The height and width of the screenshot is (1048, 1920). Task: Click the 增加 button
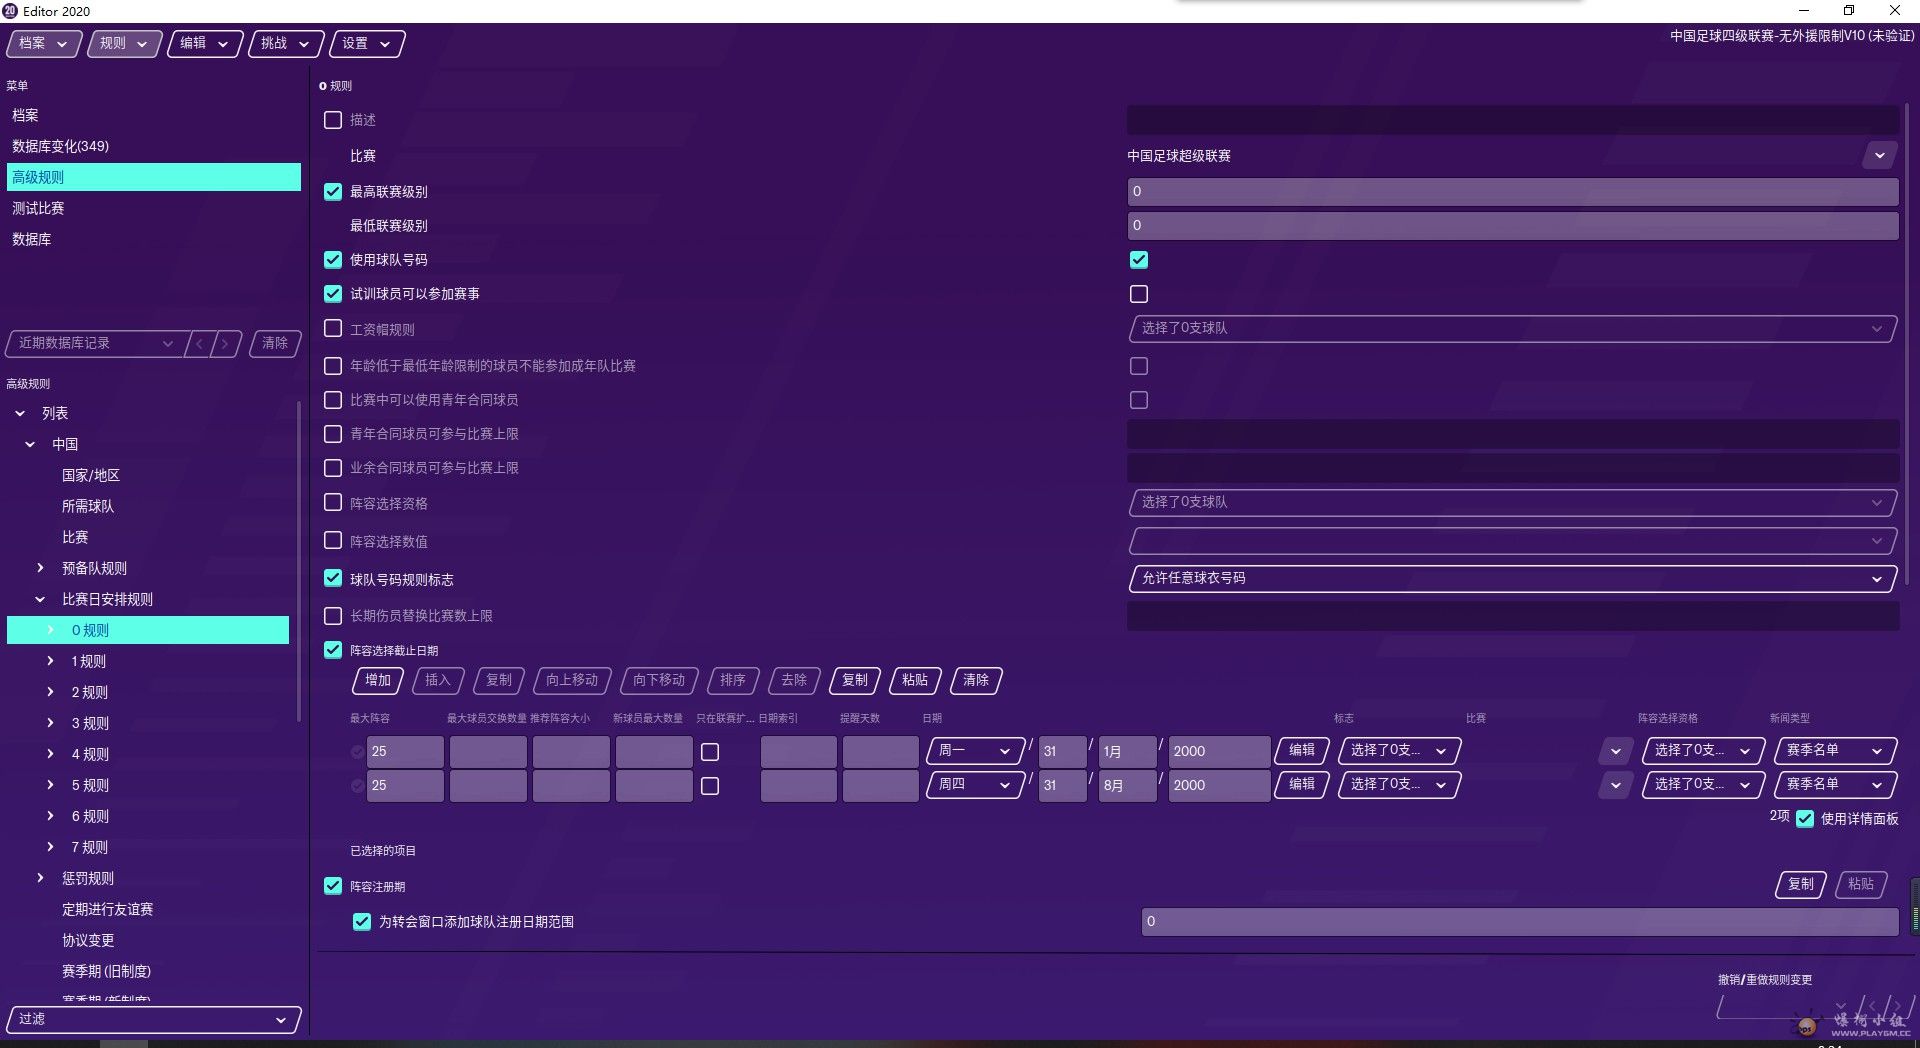378,681
